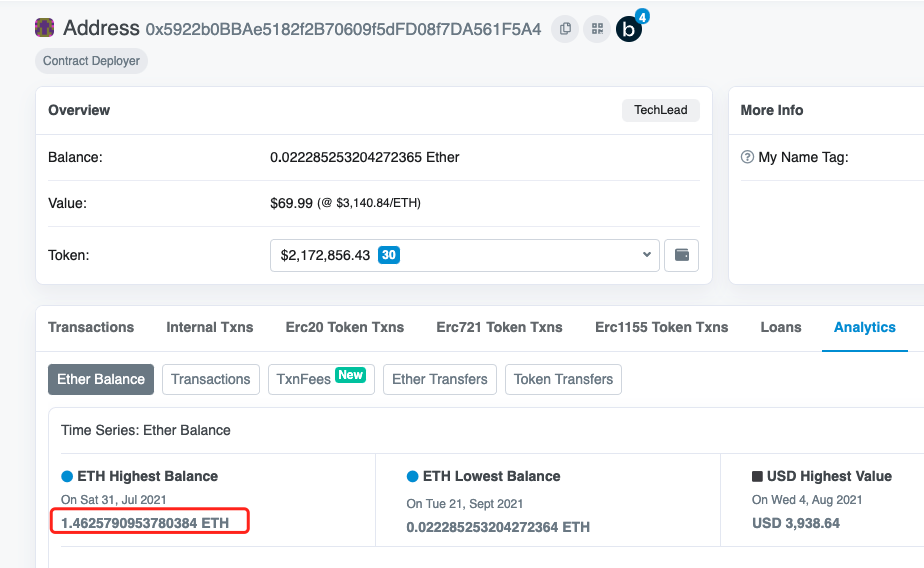Click the TechLead tag label

pyautogui.click(x=661, y=110)
